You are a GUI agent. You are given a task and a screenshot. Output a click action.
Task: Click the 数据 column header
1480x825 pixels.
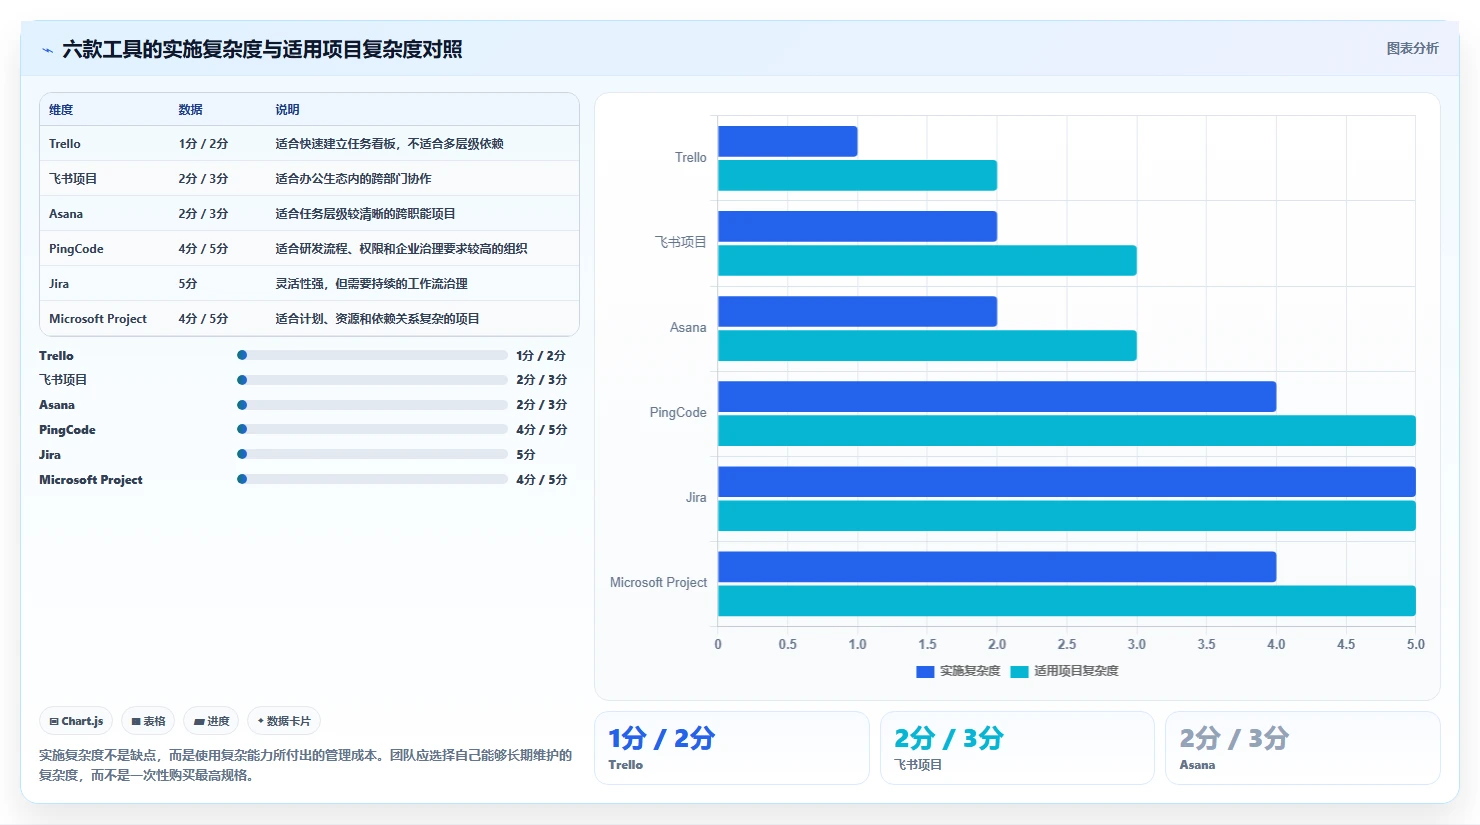tap(190, 110)
